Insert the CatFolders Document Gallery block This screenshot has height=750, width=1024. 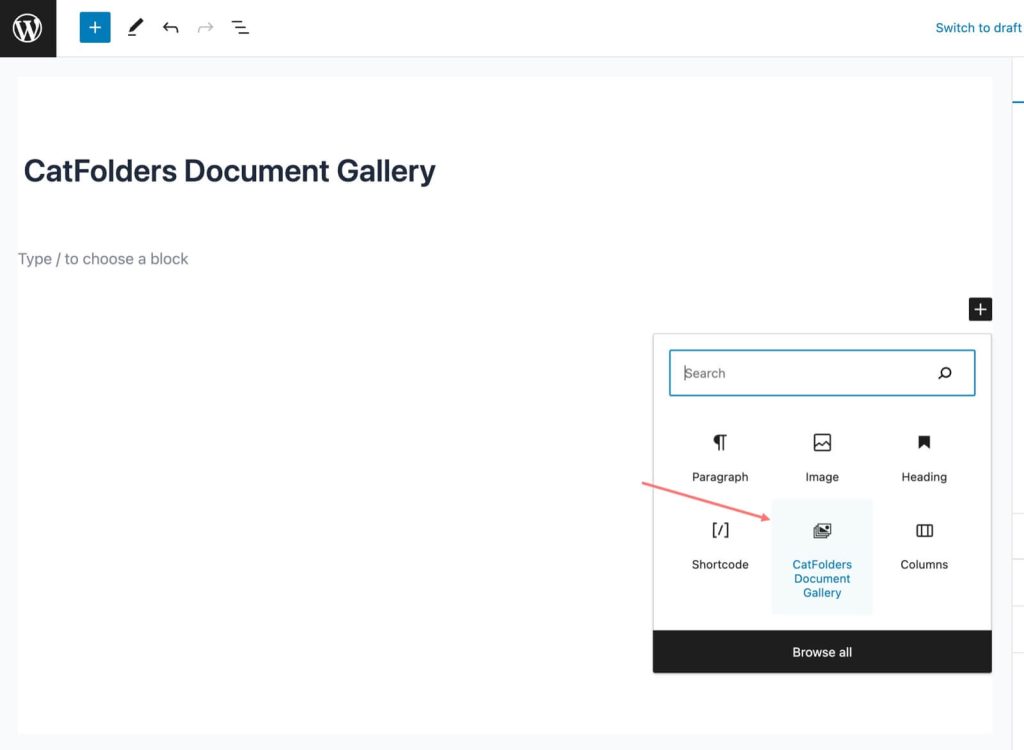point(821,530)
